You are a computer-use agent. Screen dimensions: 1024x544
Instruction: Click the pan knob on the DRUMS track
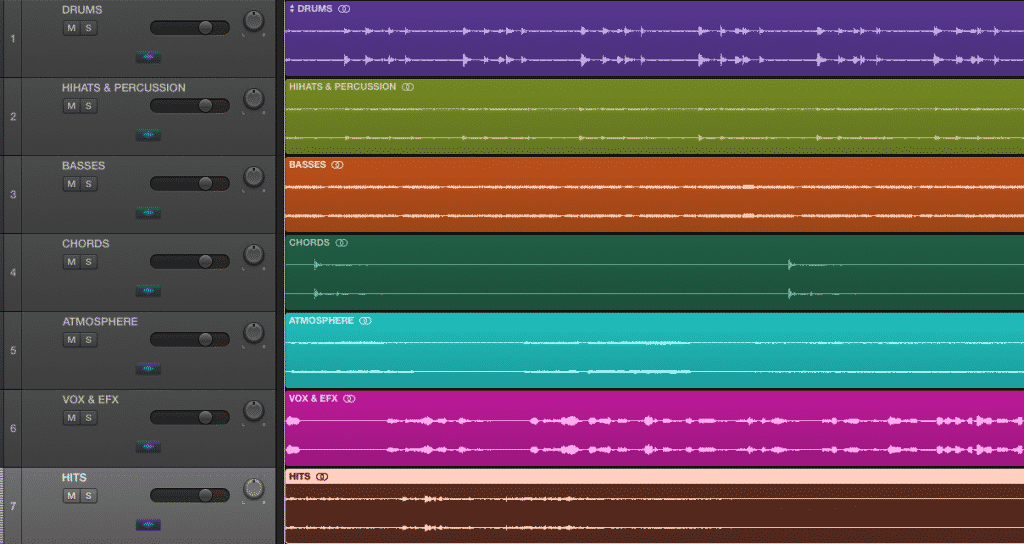pos(253,22)
